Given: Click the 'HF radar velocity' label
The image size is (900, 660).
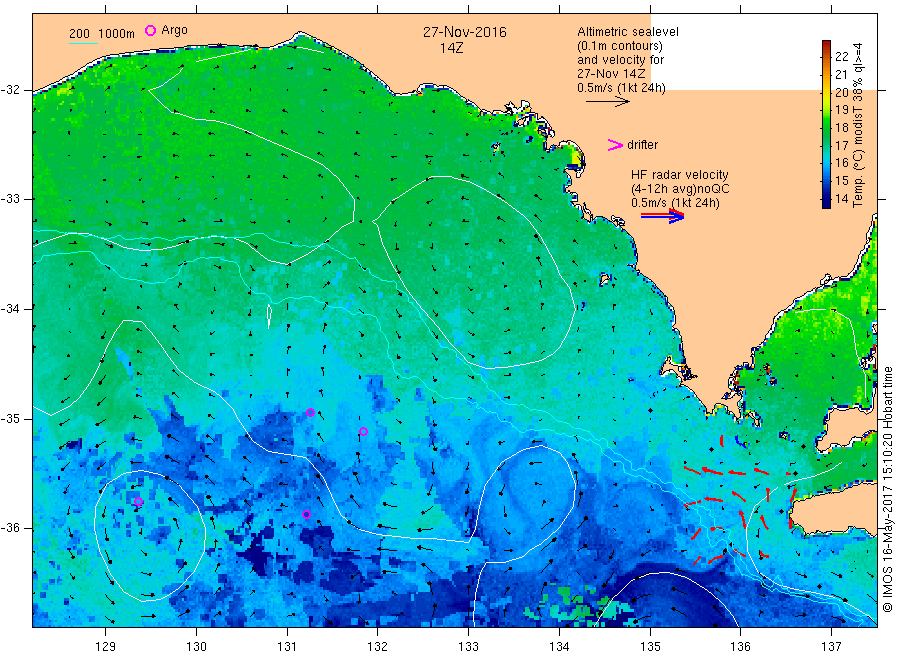Looking at the screenshot, I should coord(680,174).
